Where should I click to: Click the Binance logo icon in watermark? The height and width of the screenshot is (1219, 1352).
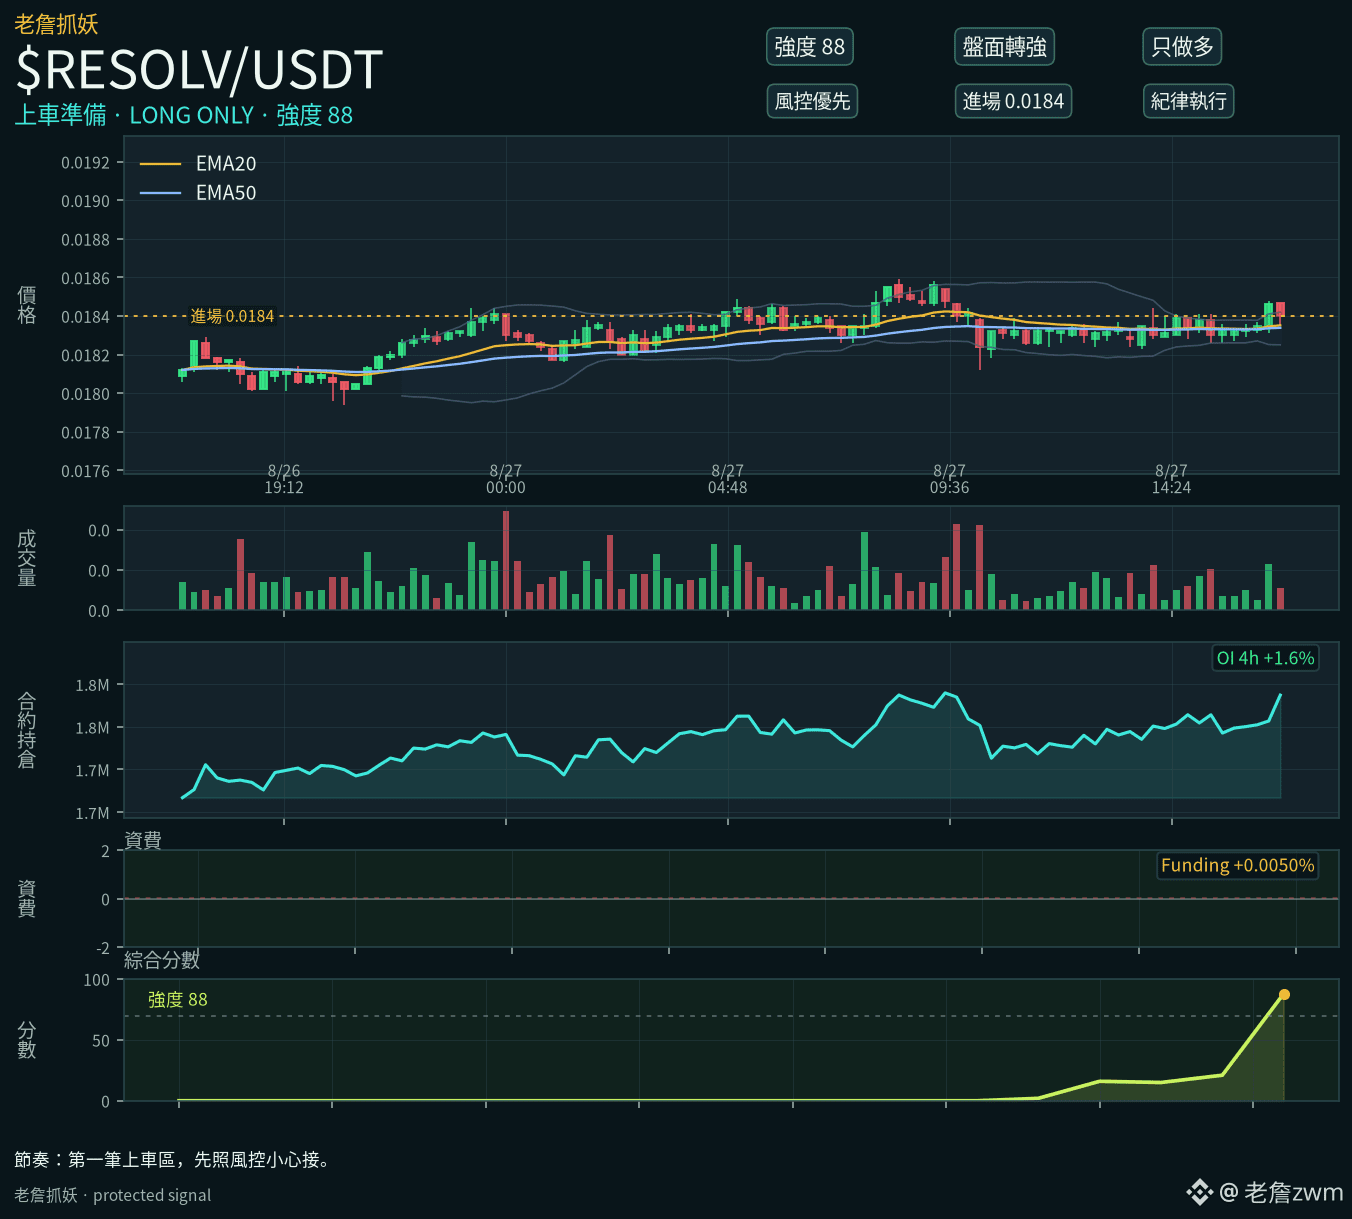click(x=1199, y=1192)
